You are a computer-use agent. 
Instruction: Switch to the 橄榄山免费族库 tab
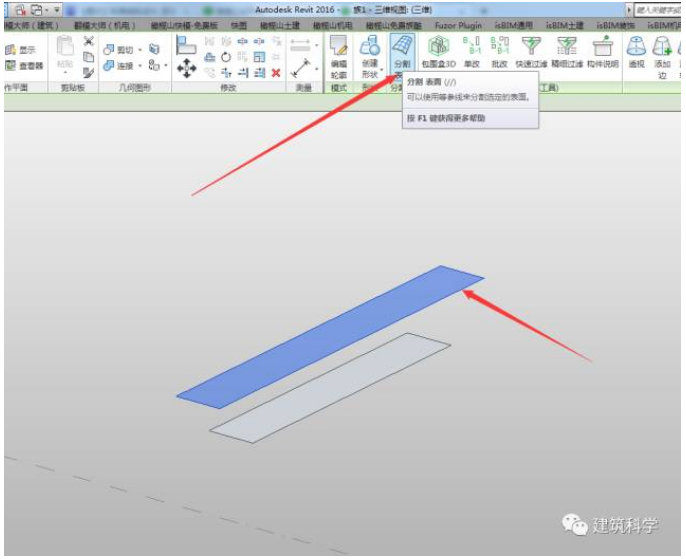click(394, 26)
